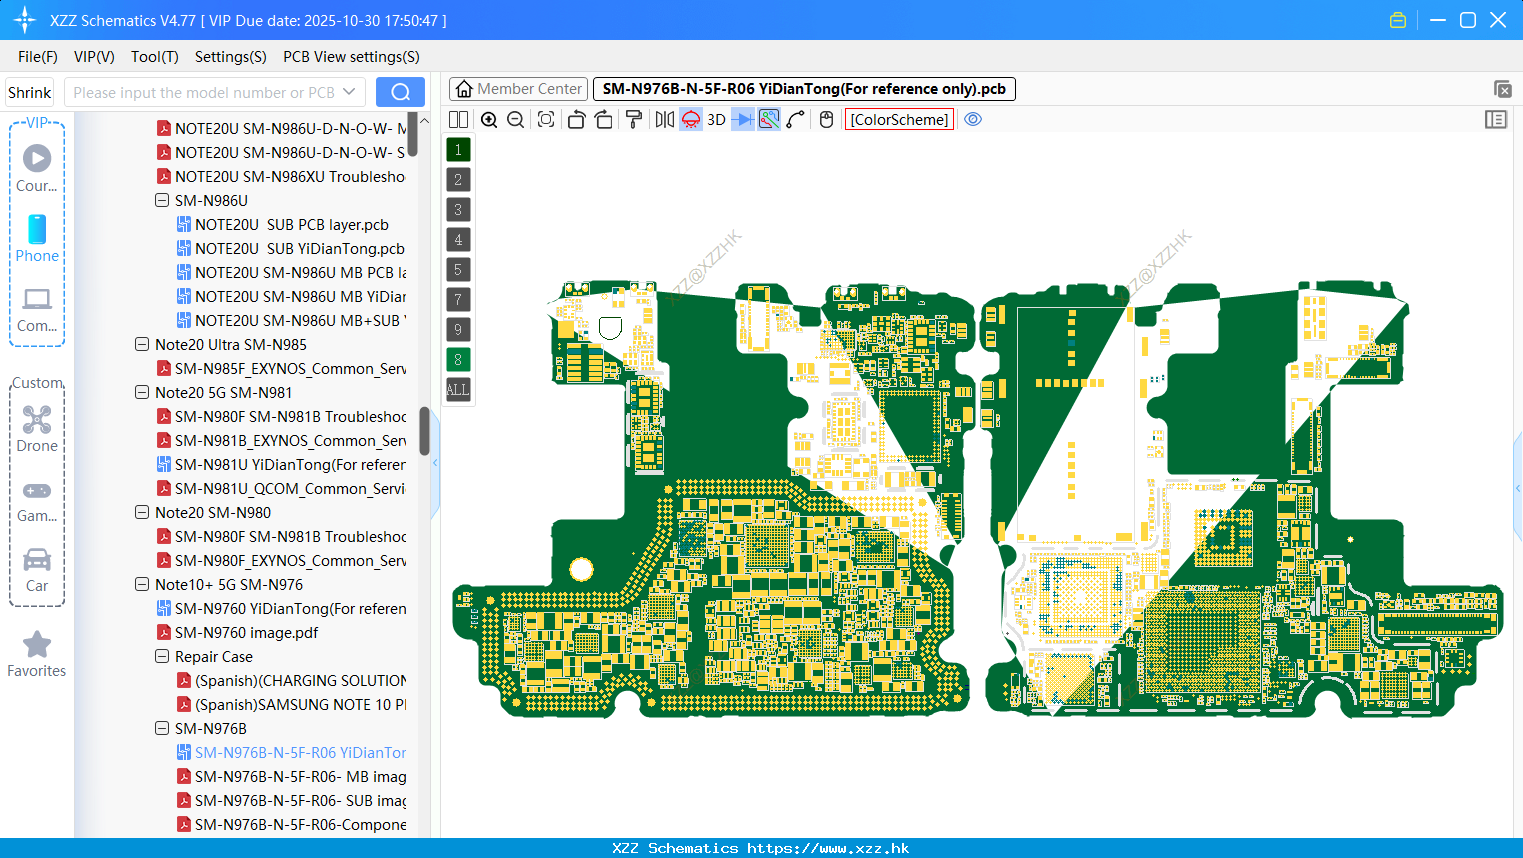Select PCB layer 3
1523x858 pixels.
458,210
